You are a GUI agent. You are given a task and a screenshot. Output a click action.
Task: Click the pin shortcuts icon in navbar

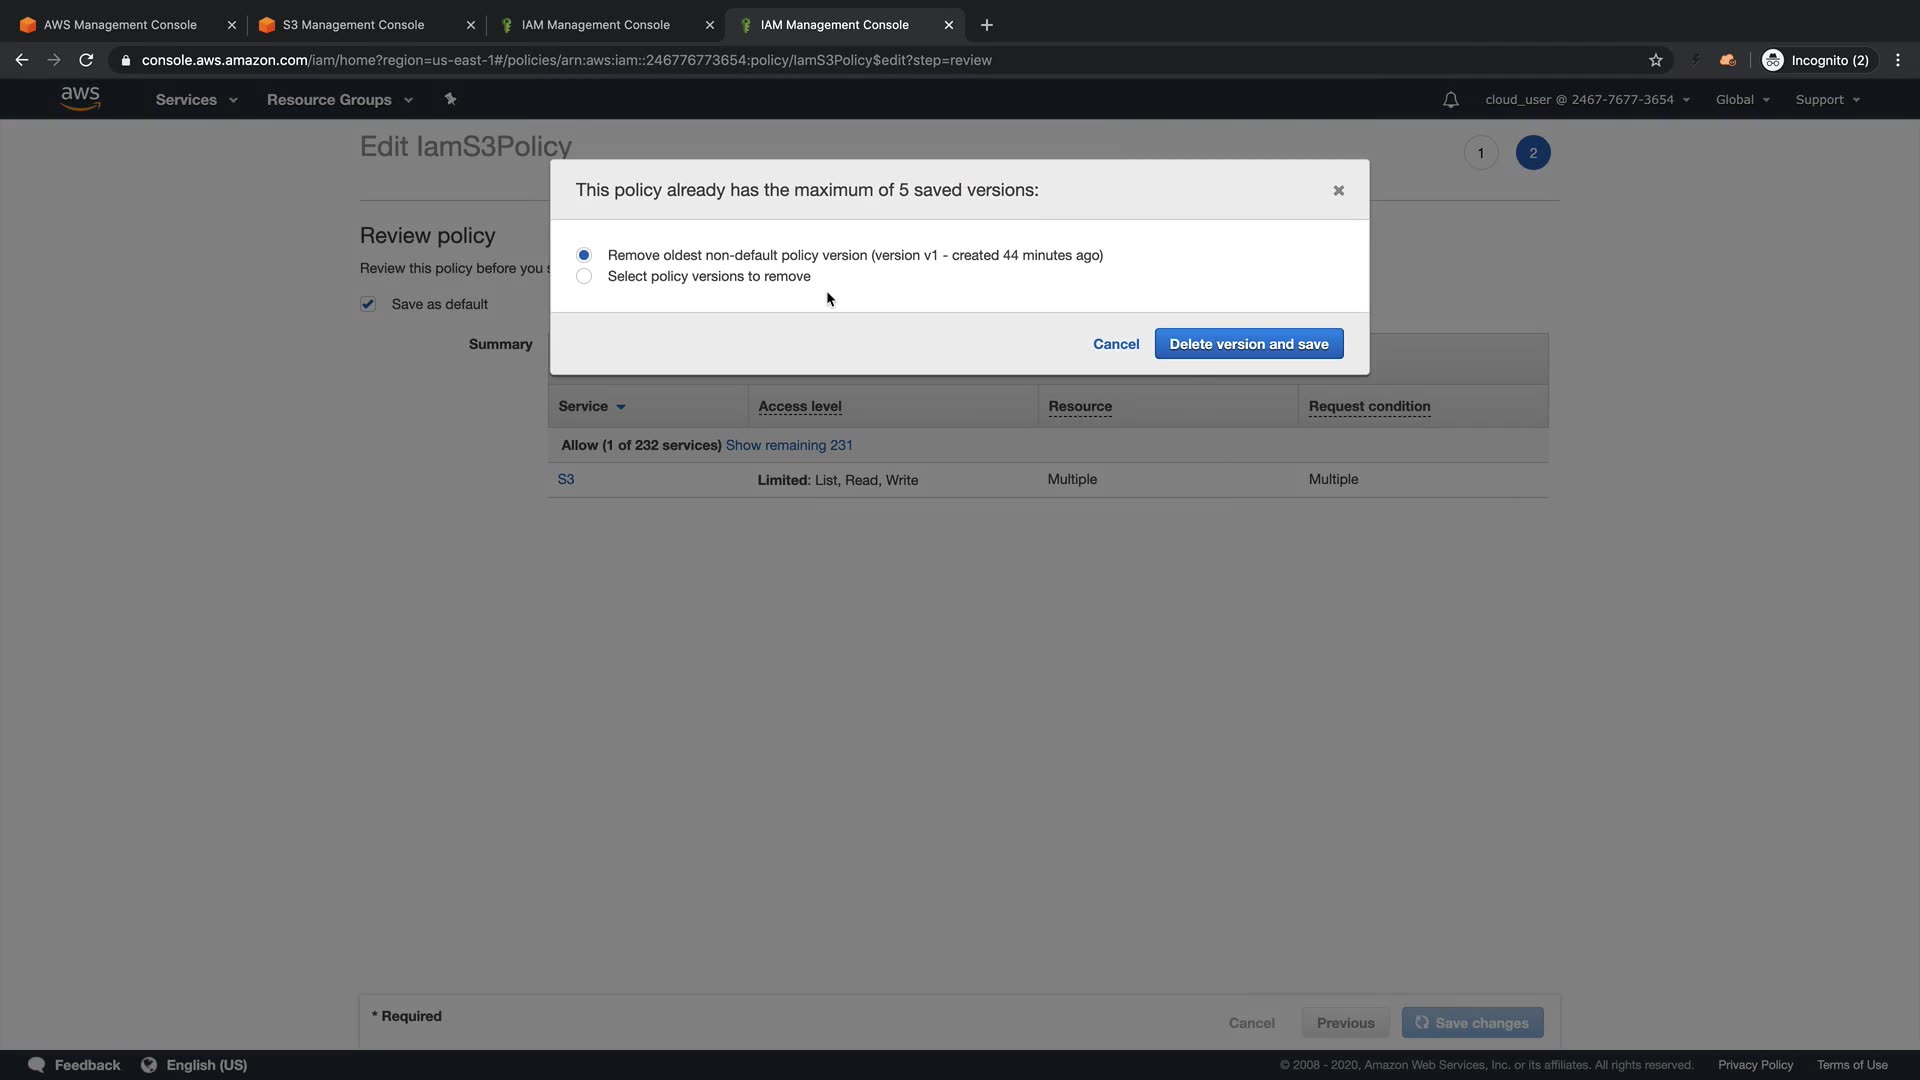pyautogui.click(x=450, y=99)
